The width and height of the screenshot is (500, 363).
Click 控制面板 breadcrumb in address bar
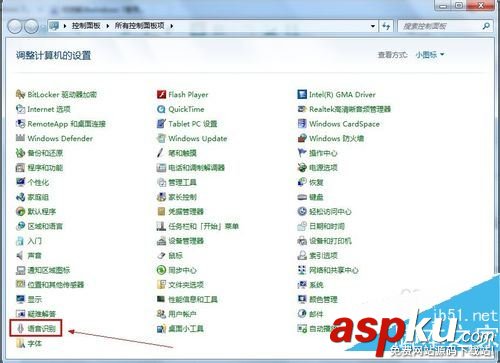[x=86, y=26]
